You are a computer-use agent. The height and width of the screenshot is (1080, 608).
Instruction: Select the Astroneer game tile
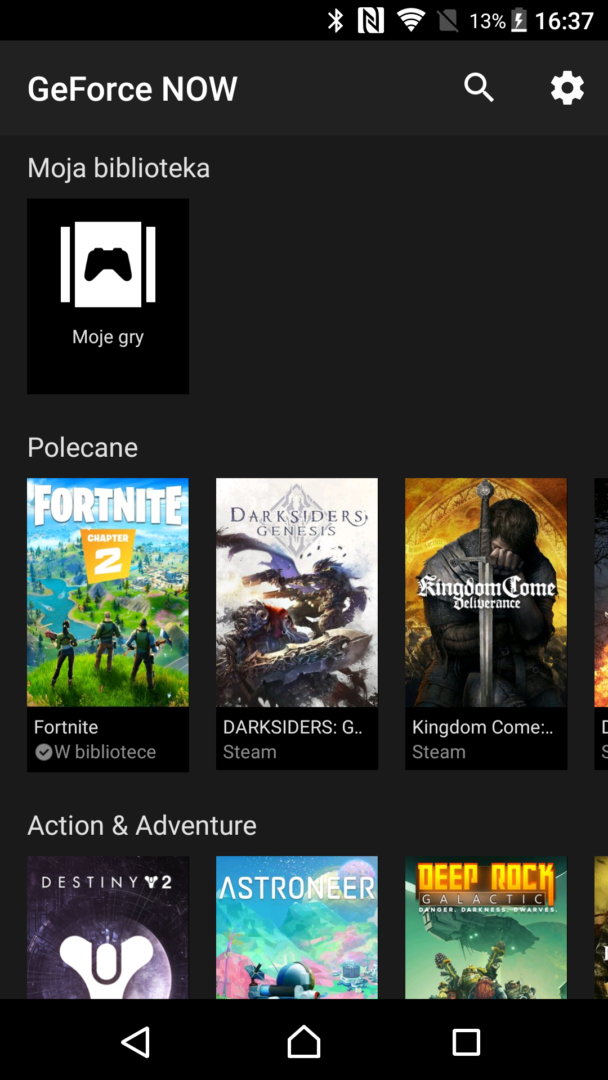coord(297,927)
